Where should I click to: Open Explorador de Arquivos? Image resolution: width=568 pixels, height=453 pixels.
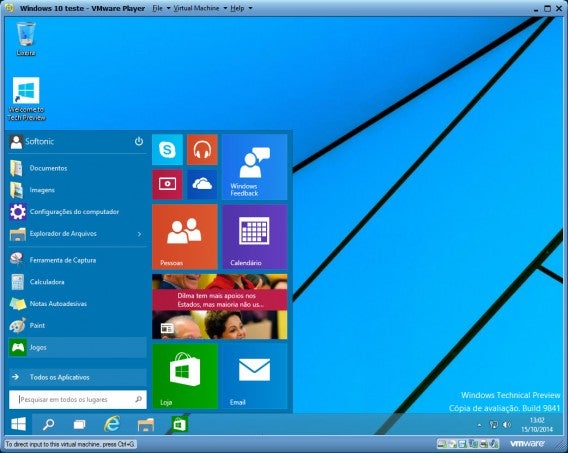pos(78,234)
